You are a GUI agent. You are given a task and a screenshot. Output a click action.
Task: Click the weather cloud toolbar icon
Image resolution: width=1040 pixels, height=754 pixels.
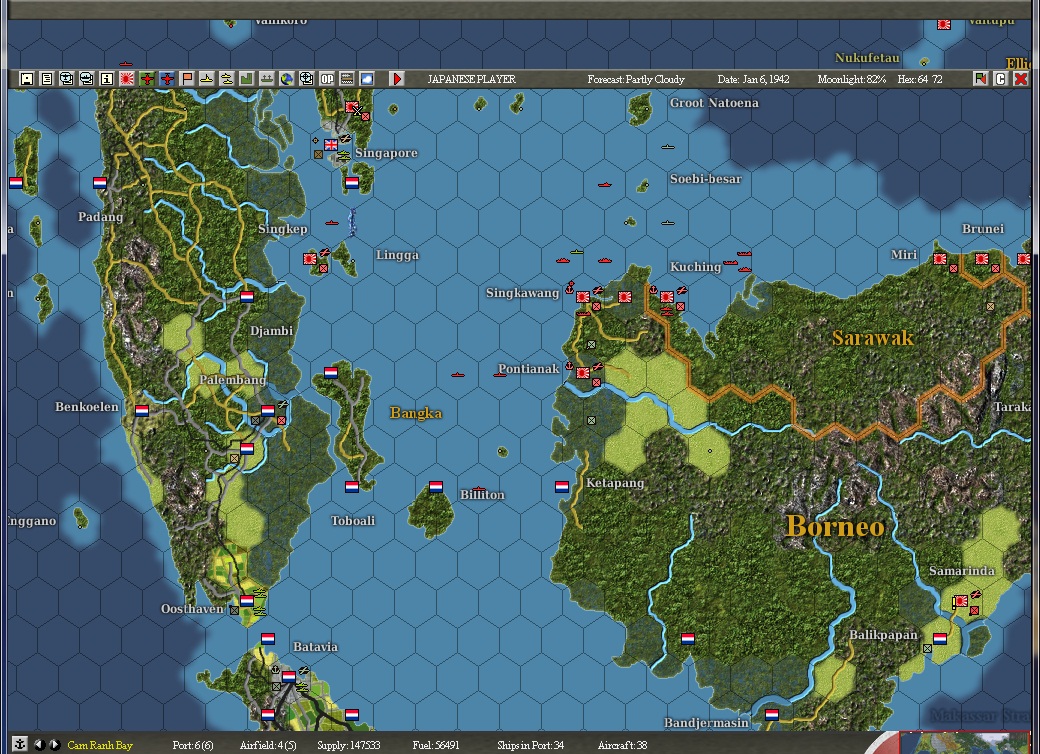tap(367, 79)
